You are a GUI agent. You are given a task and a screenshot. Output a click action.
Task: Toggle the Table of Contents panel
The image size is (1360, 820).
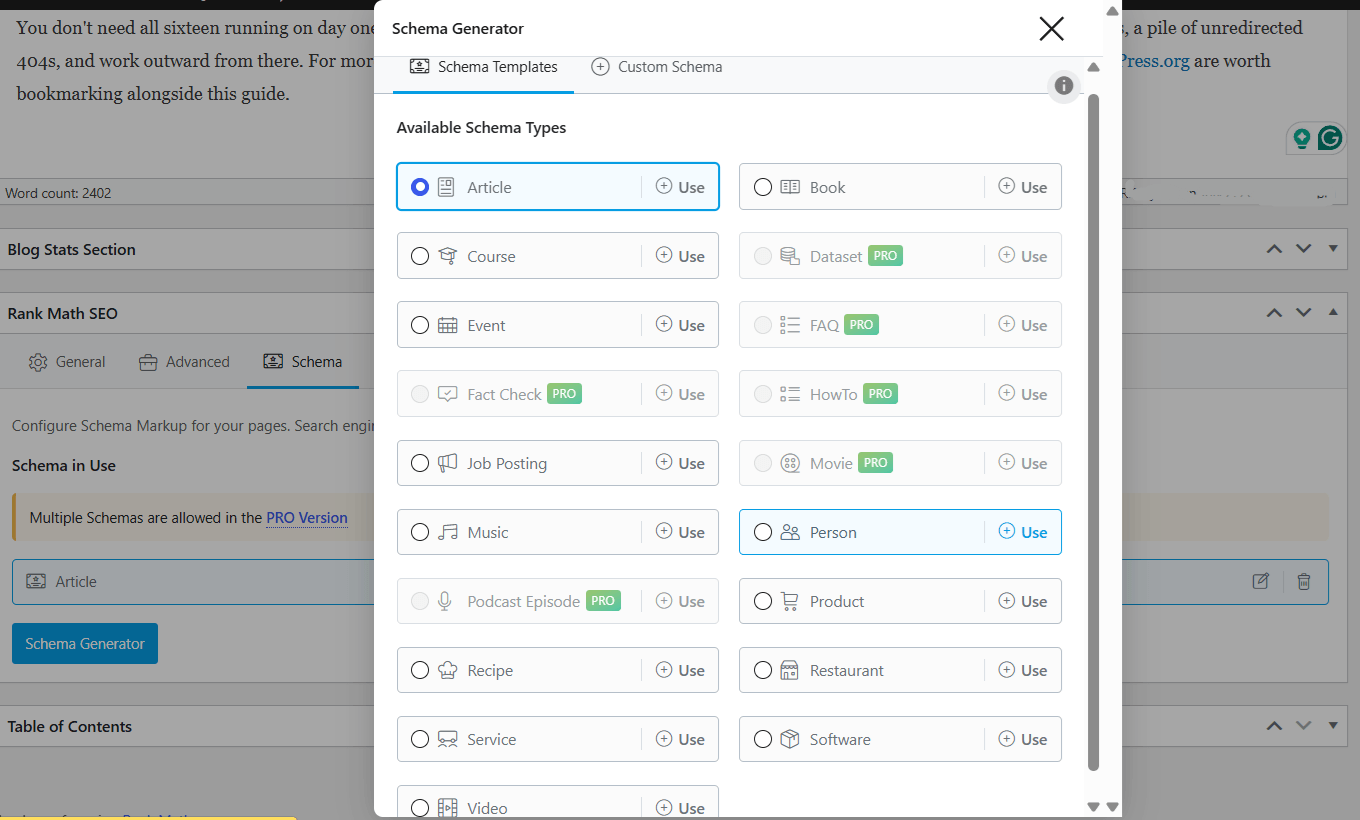[1332, 726]
